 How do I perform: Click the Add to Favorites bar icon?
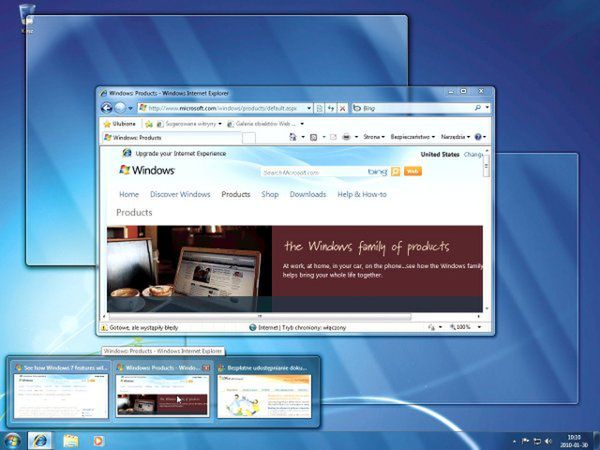(x=149, y=124)
